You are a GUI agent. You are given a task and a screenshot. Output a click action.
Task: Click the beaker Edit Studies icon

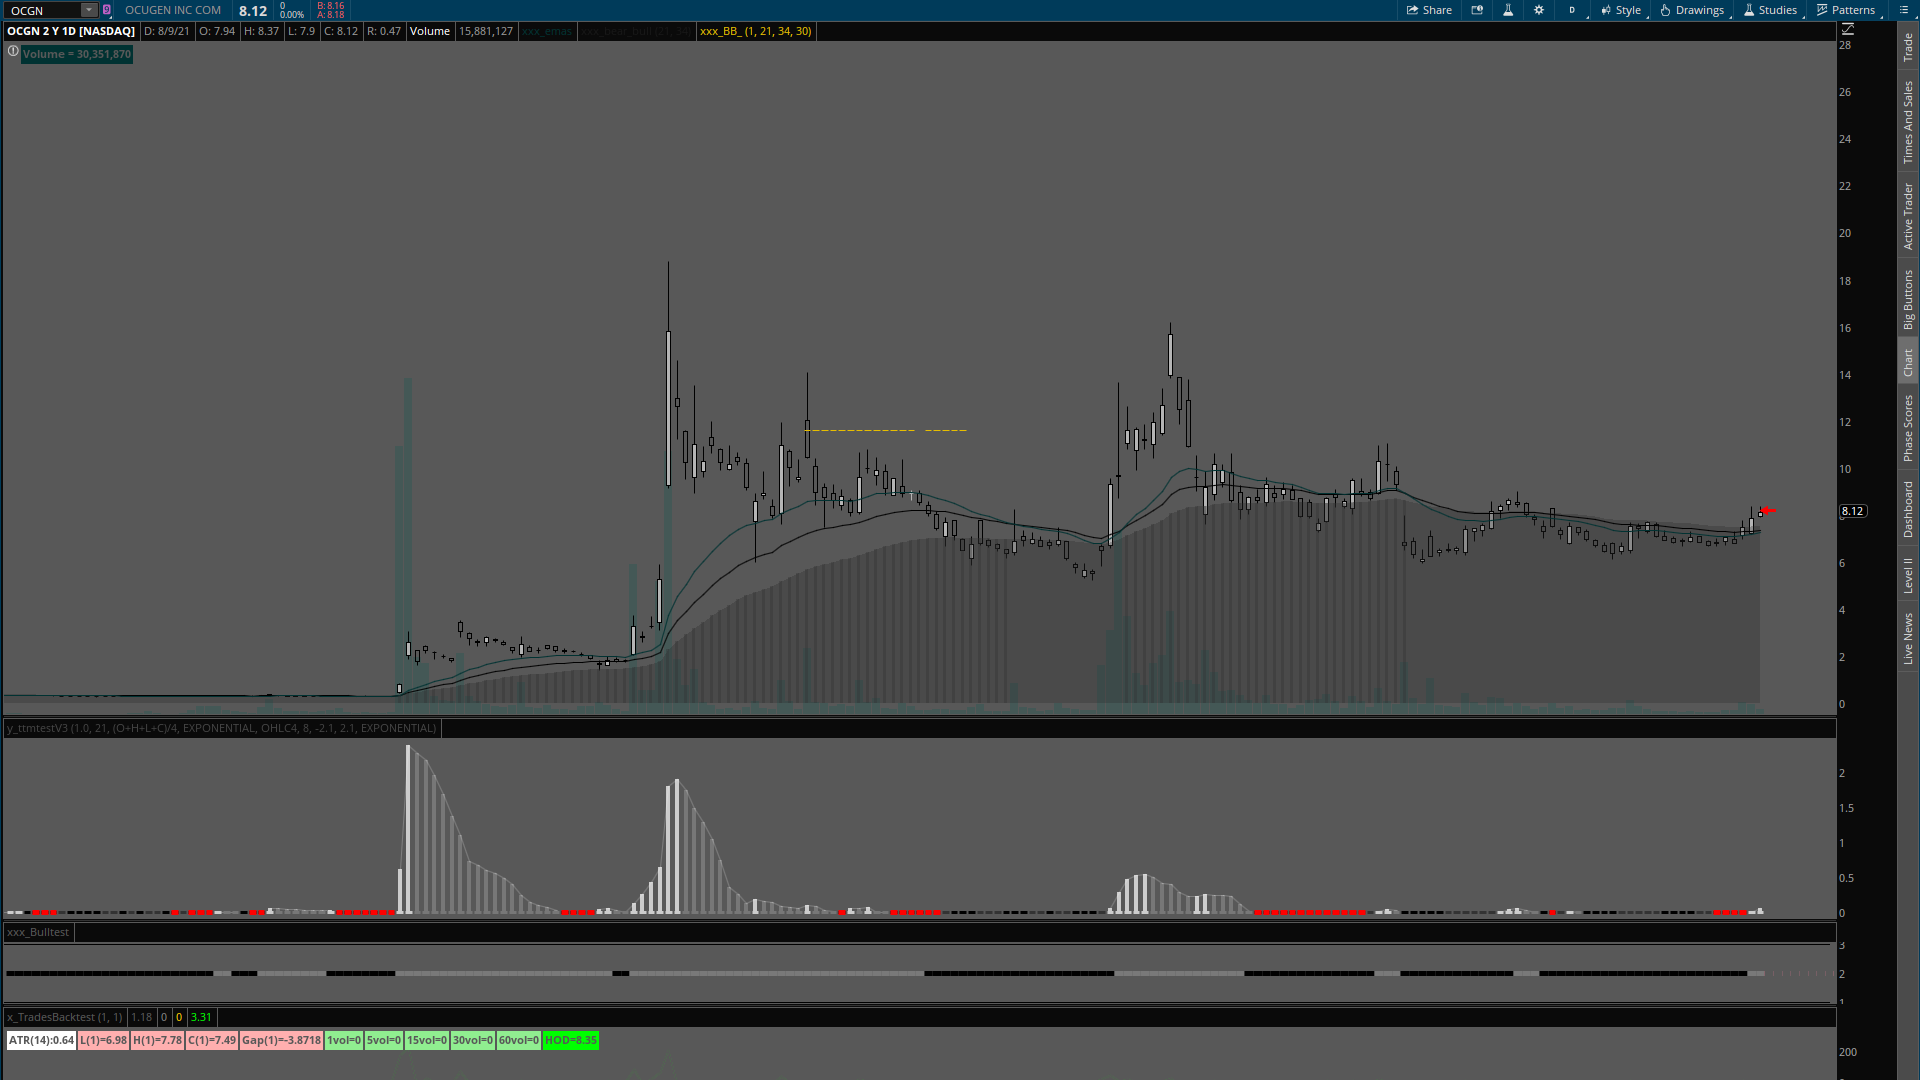(x=1508, y=10)
